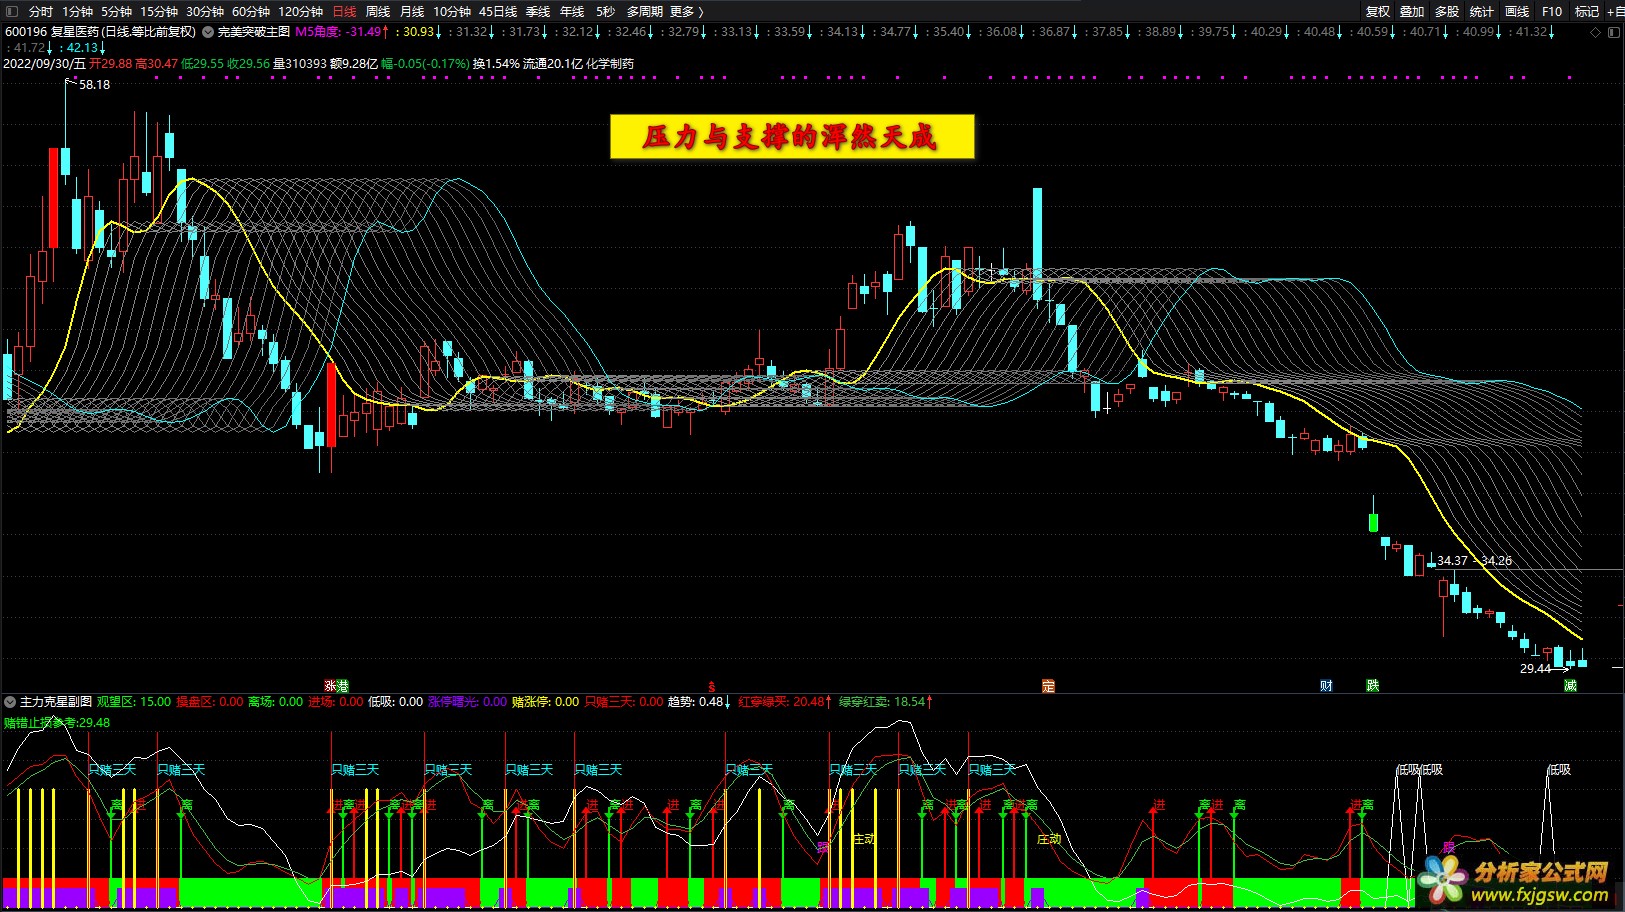The height and width of the screenshot is (912, 1625).
Task: Select the 45日线 period
Action: pos(498,11)
